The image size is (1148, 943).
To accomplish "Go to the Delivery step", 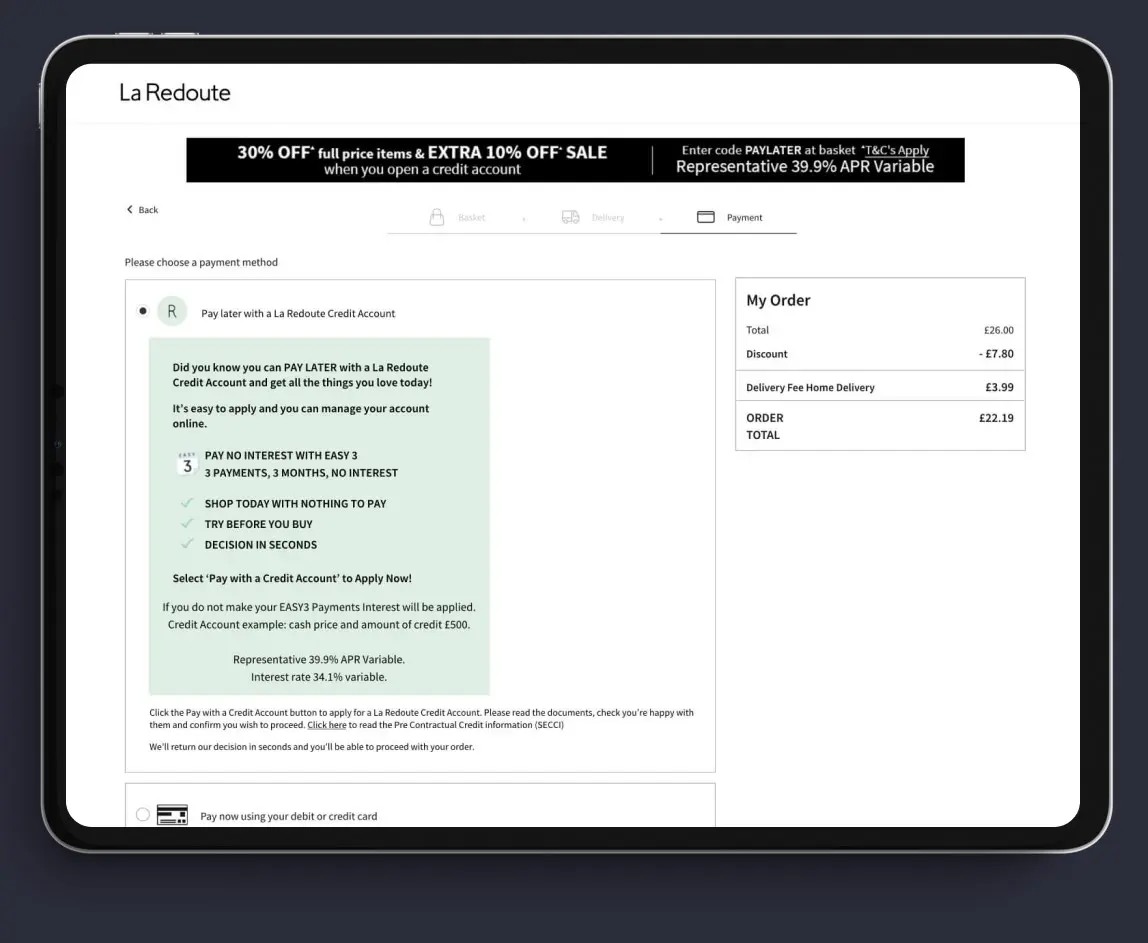I will (593, 217).
